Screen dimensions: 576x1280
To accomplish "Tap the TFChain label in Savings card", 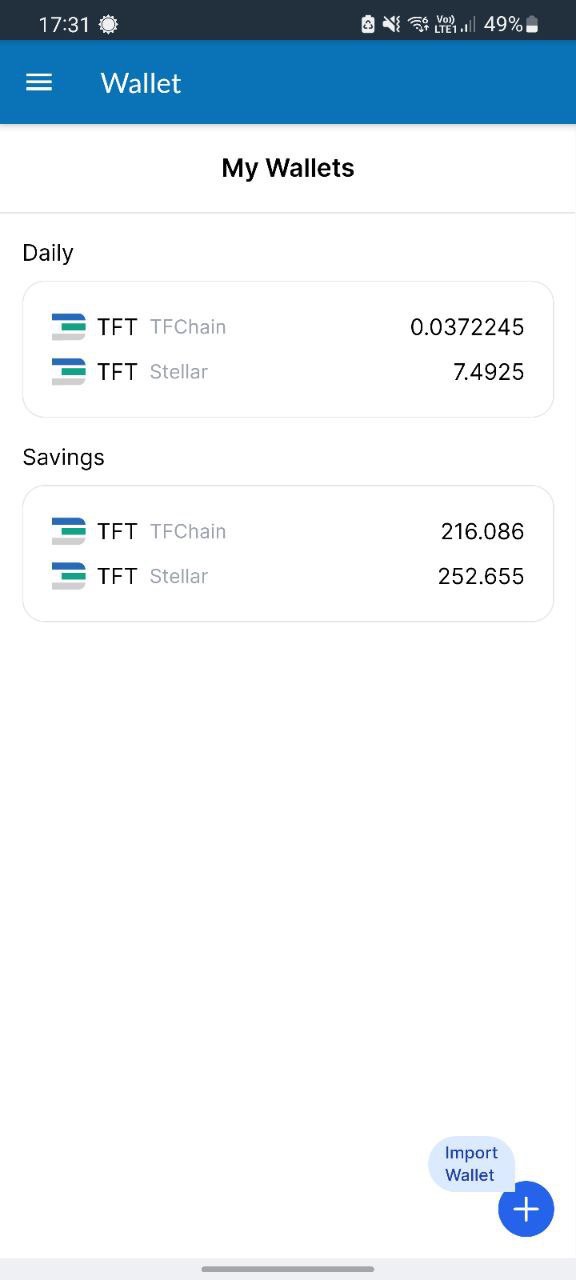I will [188, 531].
